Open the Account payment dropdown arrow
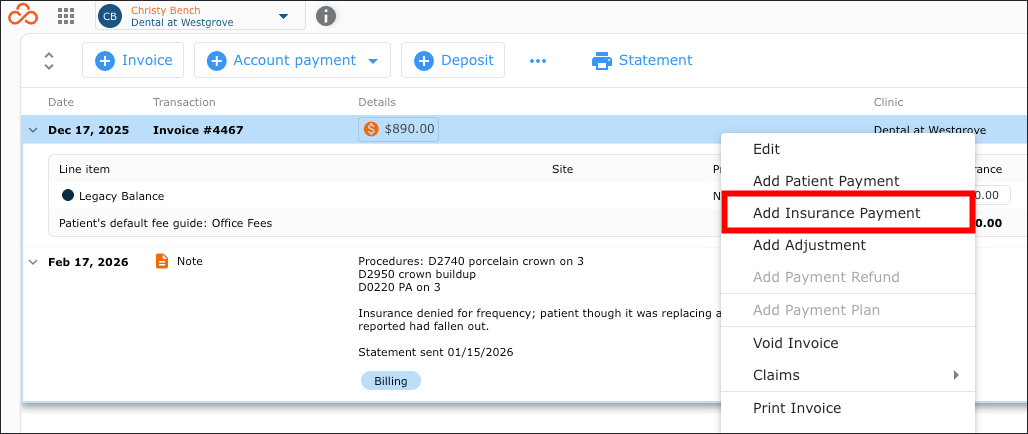Viewport: 1028px width, 434px height. point(372,61)
